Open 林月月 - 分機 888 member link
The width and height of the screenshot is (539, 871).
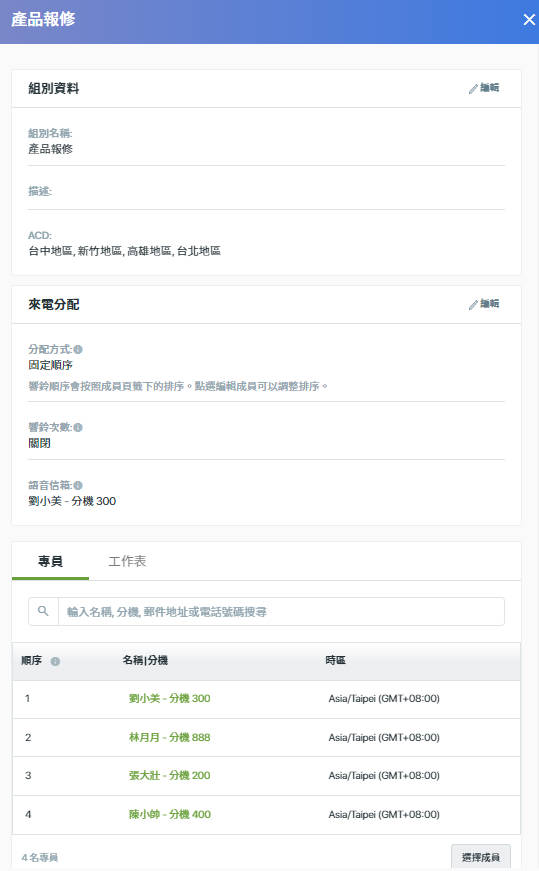pos(169,737)
